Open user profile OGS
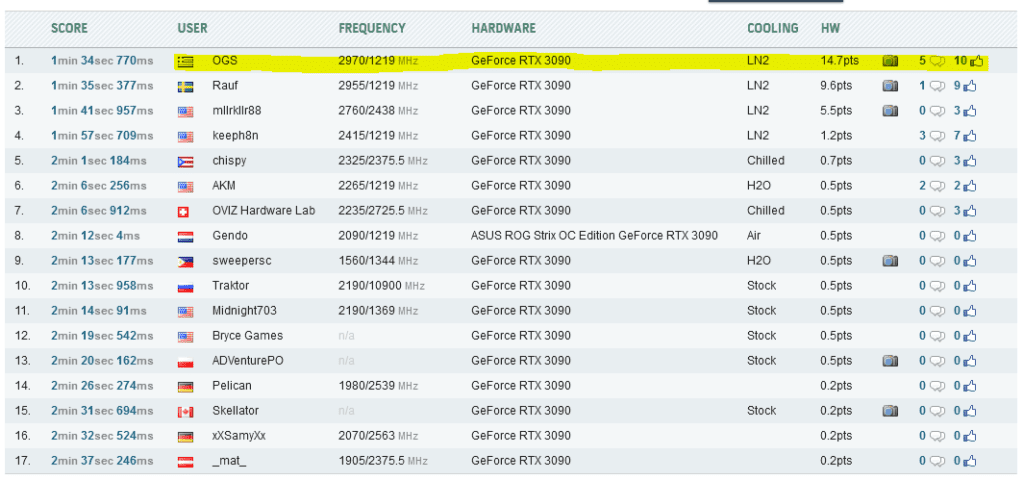Viewport: 1024px width, 480px height. (225, 61)
